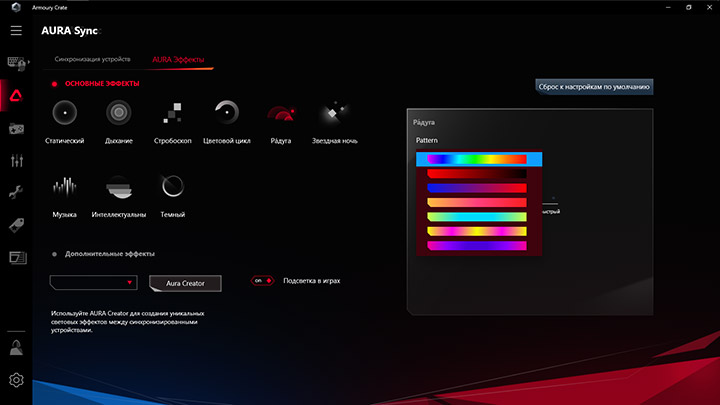Image resolution: width=720 pixels, height=405 pixels.
Task: Click the AURA Sync page title
Action: pyautogui.click(x=69, y=31)
